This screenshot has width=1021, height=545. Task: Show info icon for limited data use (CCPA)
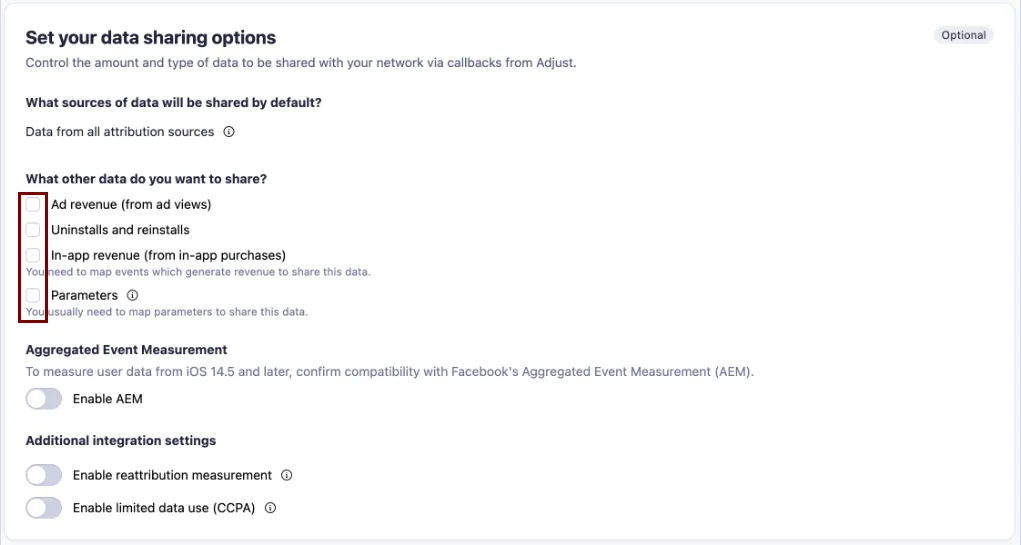tap(270, 508)
